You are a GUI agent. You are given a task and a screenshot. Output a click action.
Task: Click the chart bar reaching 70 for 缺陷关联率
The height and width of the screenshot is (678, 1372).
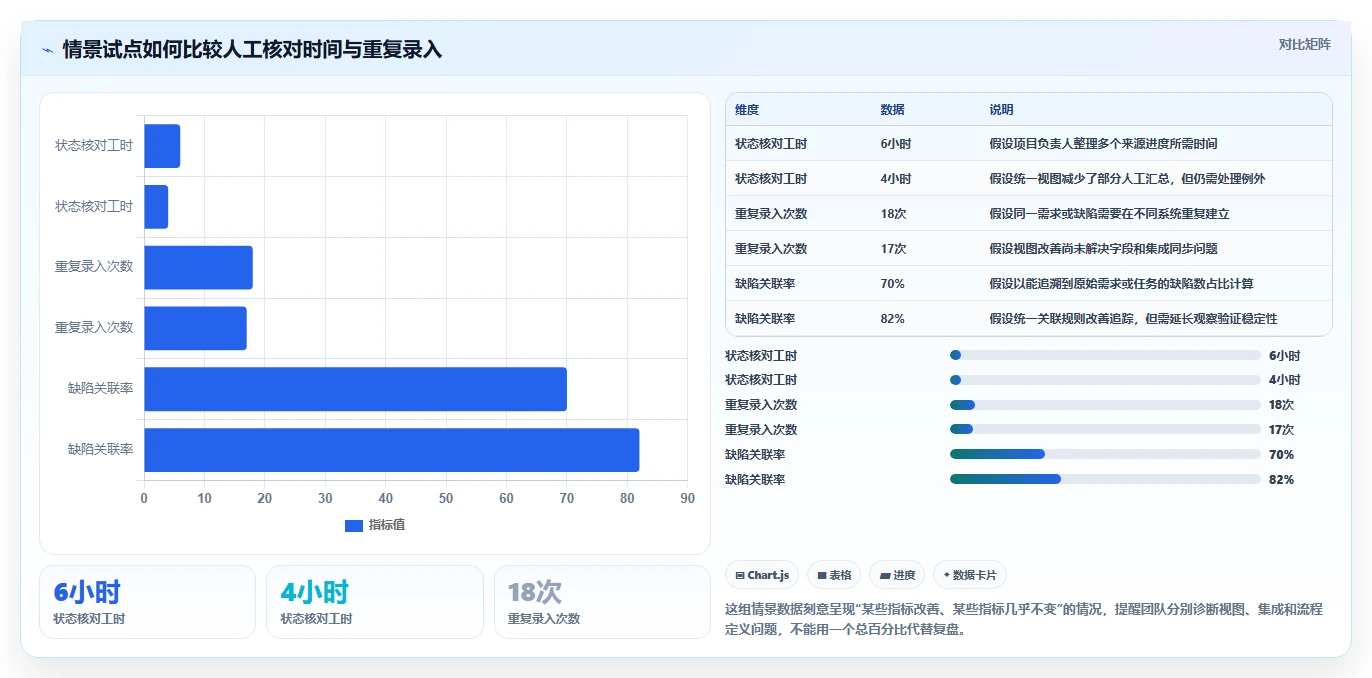(355, 389)
